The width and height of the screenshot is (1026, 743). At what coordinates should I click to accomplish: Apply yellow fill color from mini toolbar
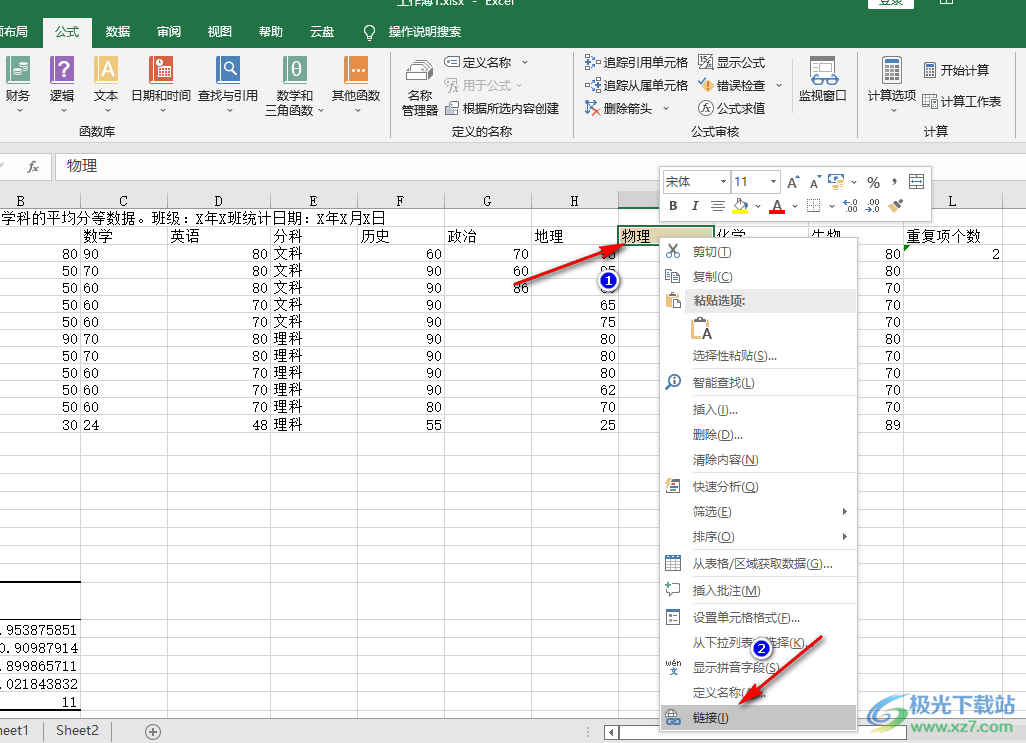pyautogui.click(x=740, y=206)
